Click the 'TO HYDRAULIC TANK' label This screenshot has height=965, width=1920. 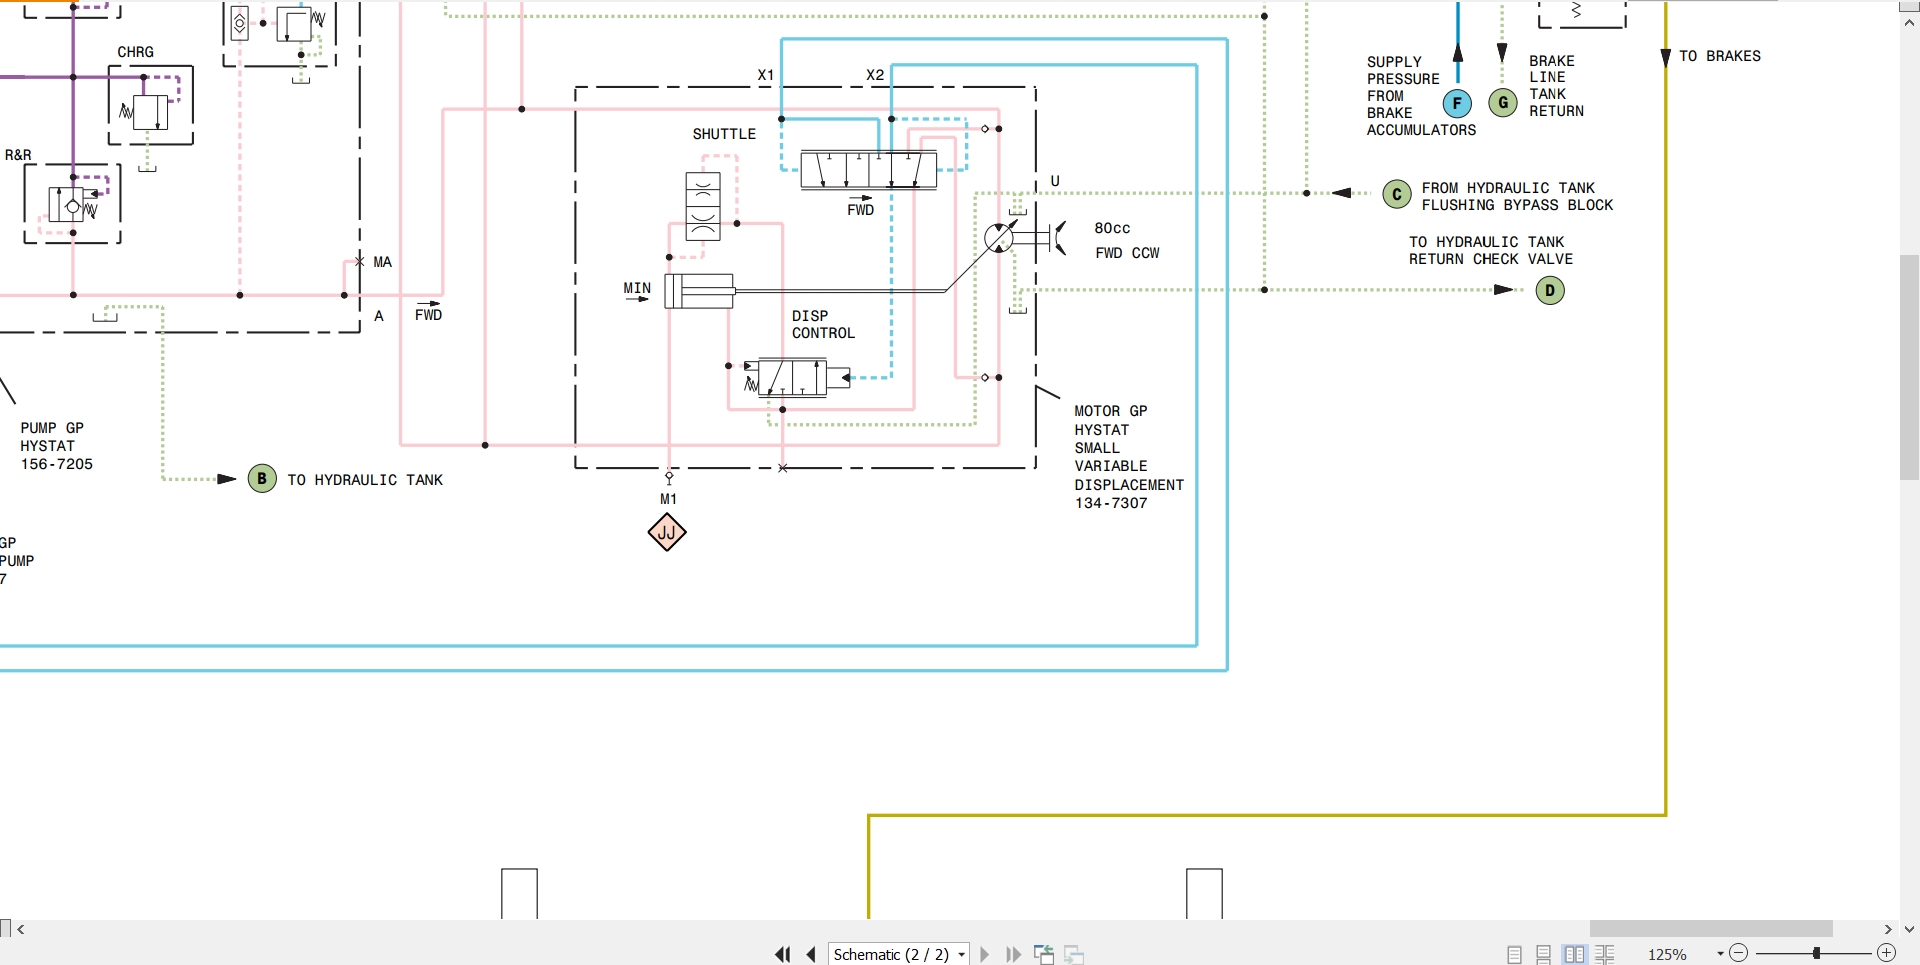(x=365, y=480)
